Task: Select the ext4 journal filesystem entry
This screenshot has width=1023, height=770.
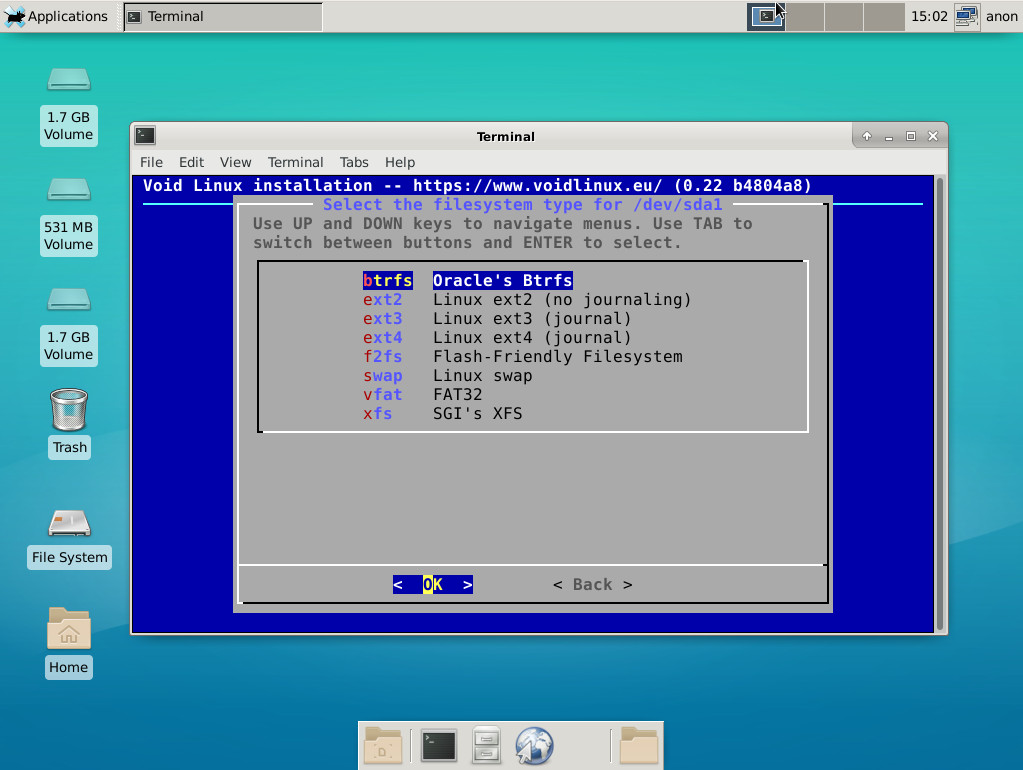Action: click(497, 337)
